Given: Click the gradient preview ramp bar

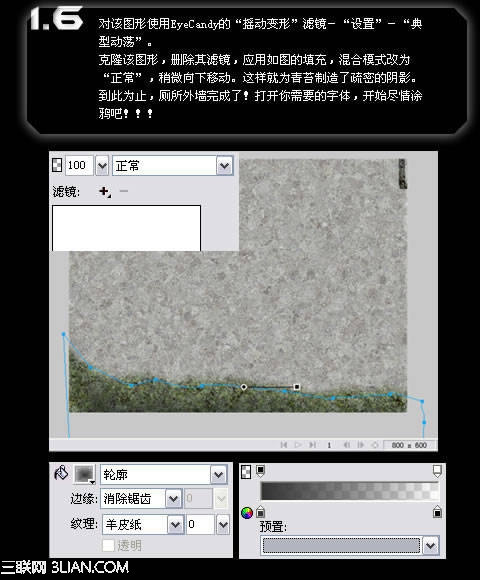Looking at the screenshot, I should coord(350,491).
